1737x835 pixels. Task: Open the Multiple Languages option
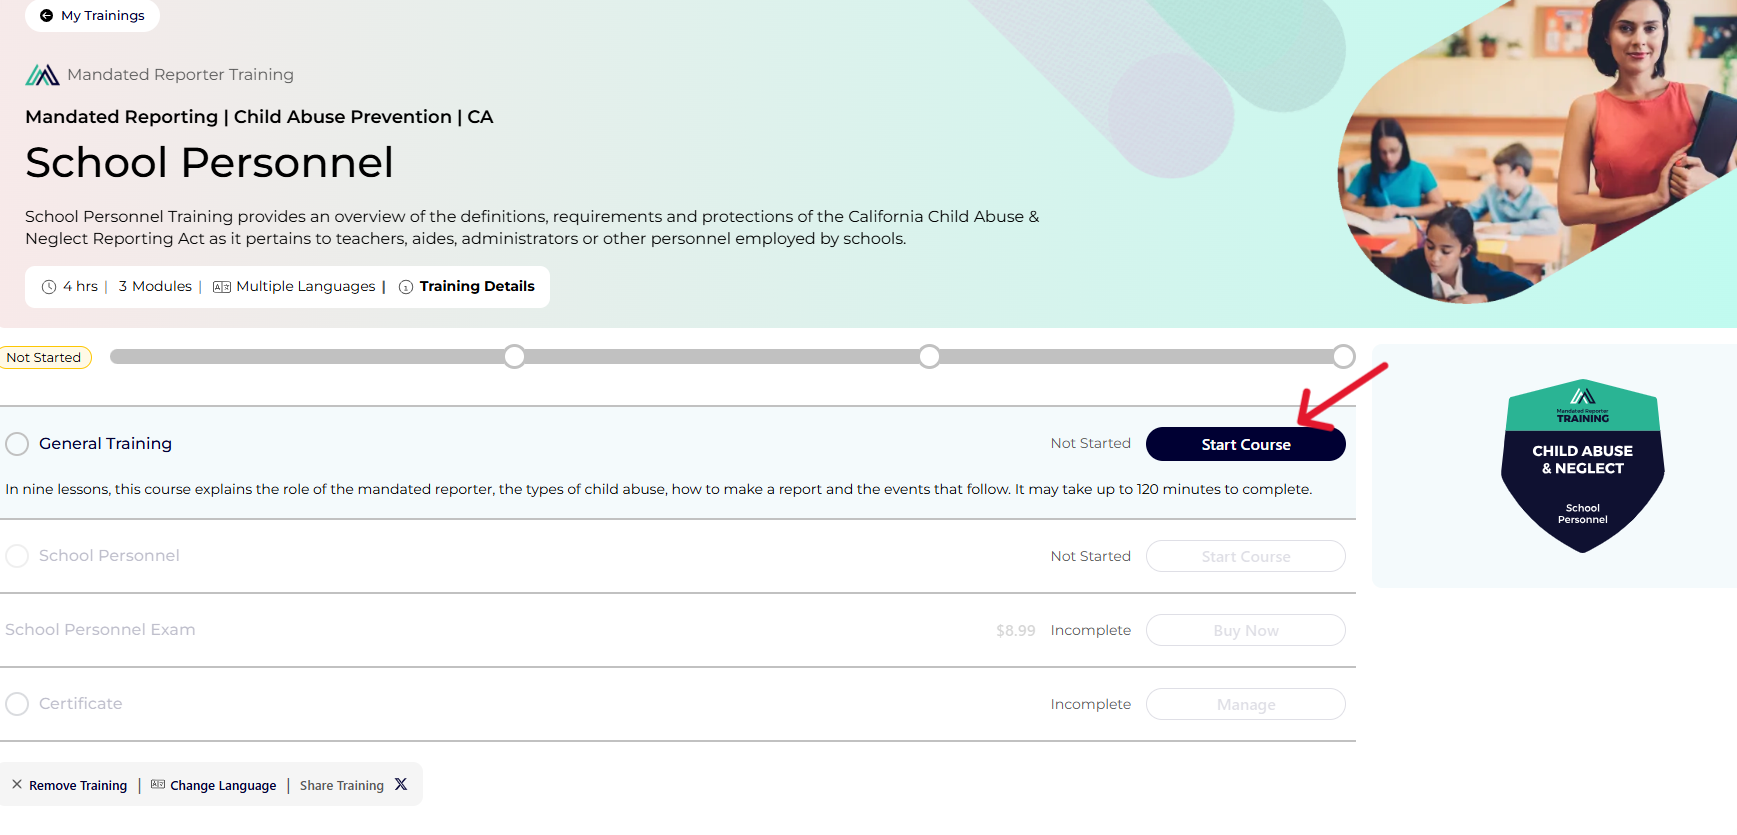(306, 287)
